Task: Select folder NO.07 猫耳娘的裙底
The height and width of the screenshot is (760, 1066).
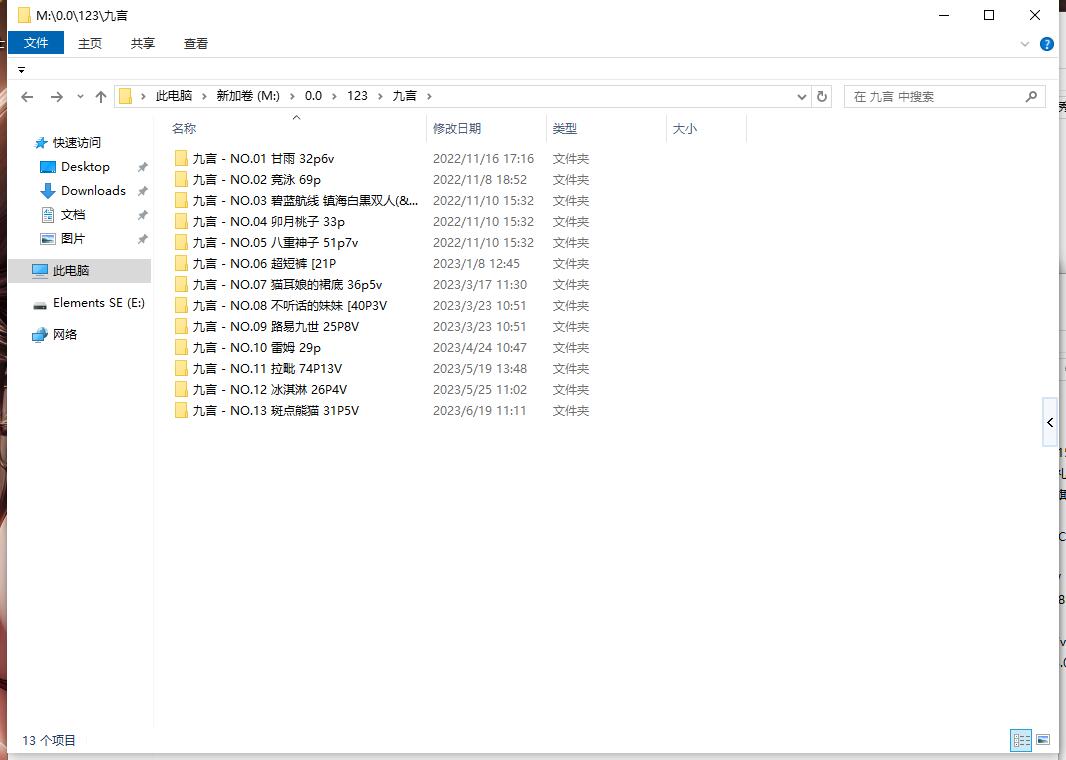Action: (x=287, y=285)
